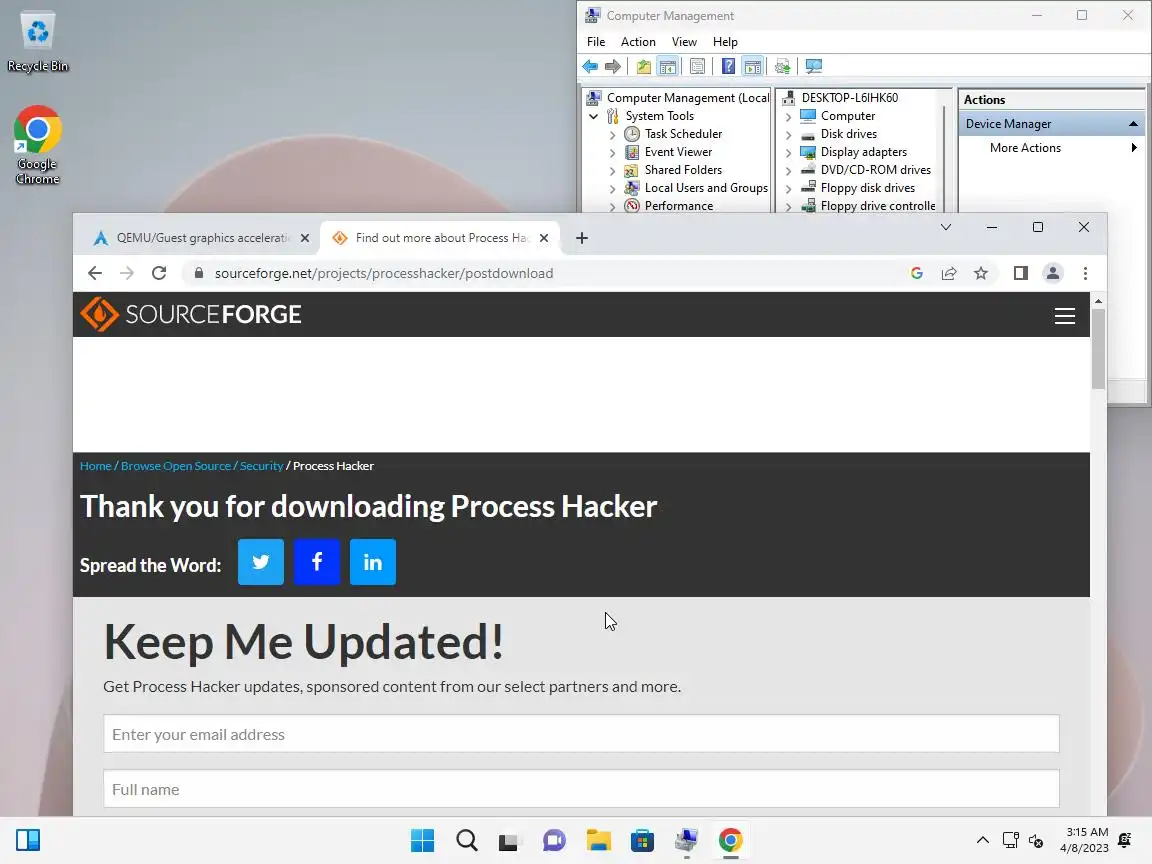Select the Performance tree item
Viewport: 1152px width, 864px height.
(678, 206)
